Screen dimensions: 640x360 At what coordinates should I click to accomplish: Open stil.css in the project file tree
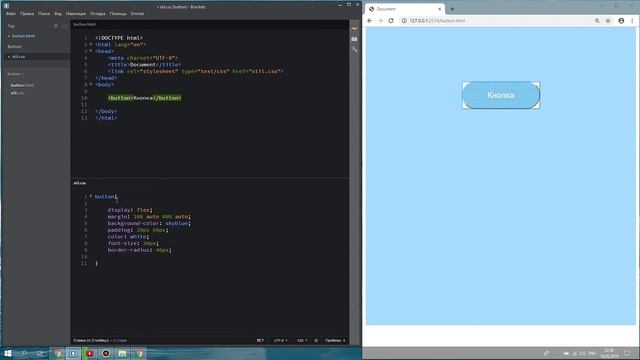pos(17,93)
